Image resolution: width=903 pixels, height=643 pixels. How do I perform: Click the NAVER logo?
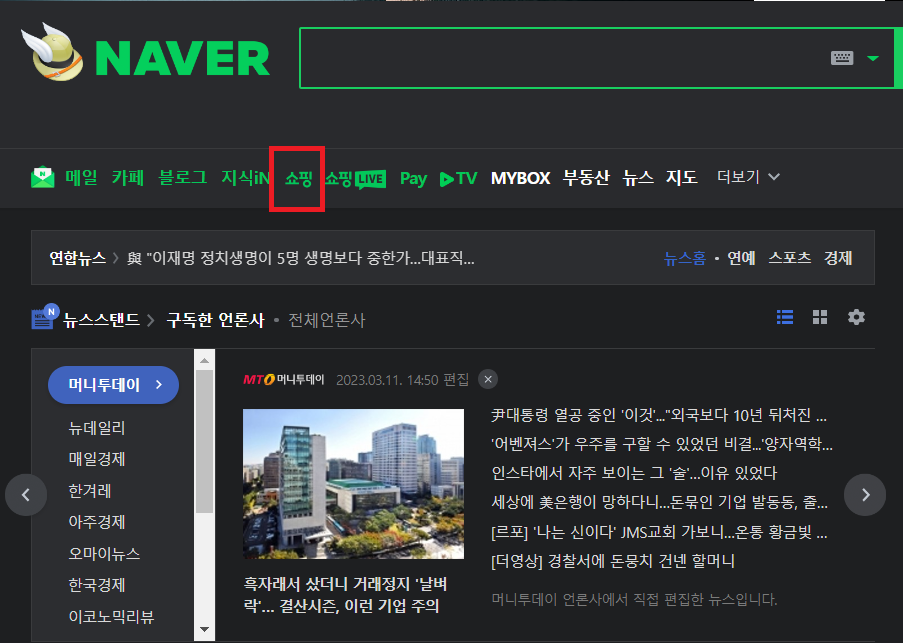coord(182,58)
